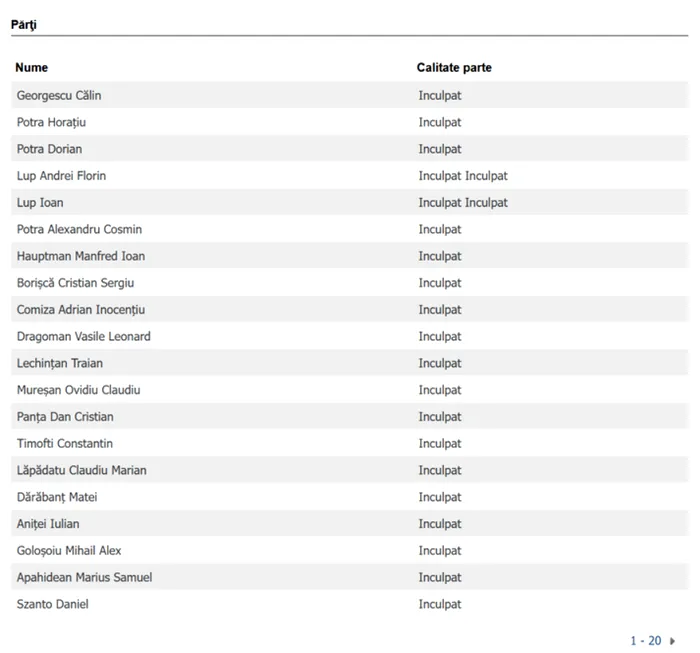Click on Borișcă Cristian Sergiu
Viewport: 700px width, 653px height.
[x=75, y=284]
